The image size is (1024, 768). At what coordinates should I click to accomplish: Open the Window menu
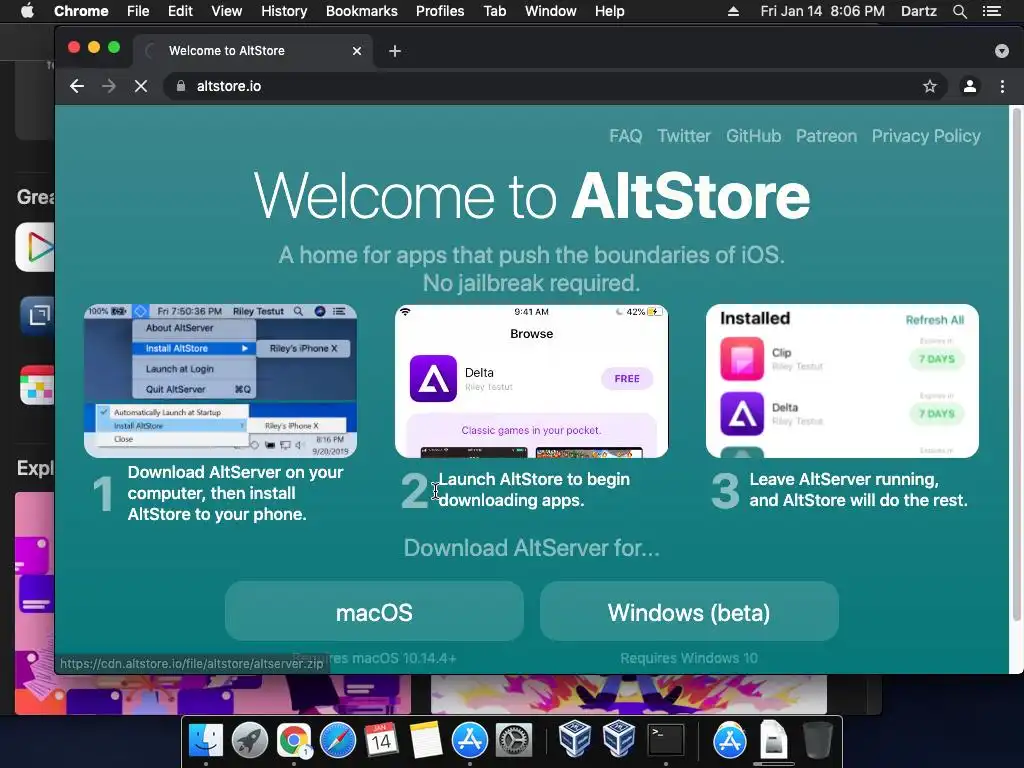[x=551, y=11]
